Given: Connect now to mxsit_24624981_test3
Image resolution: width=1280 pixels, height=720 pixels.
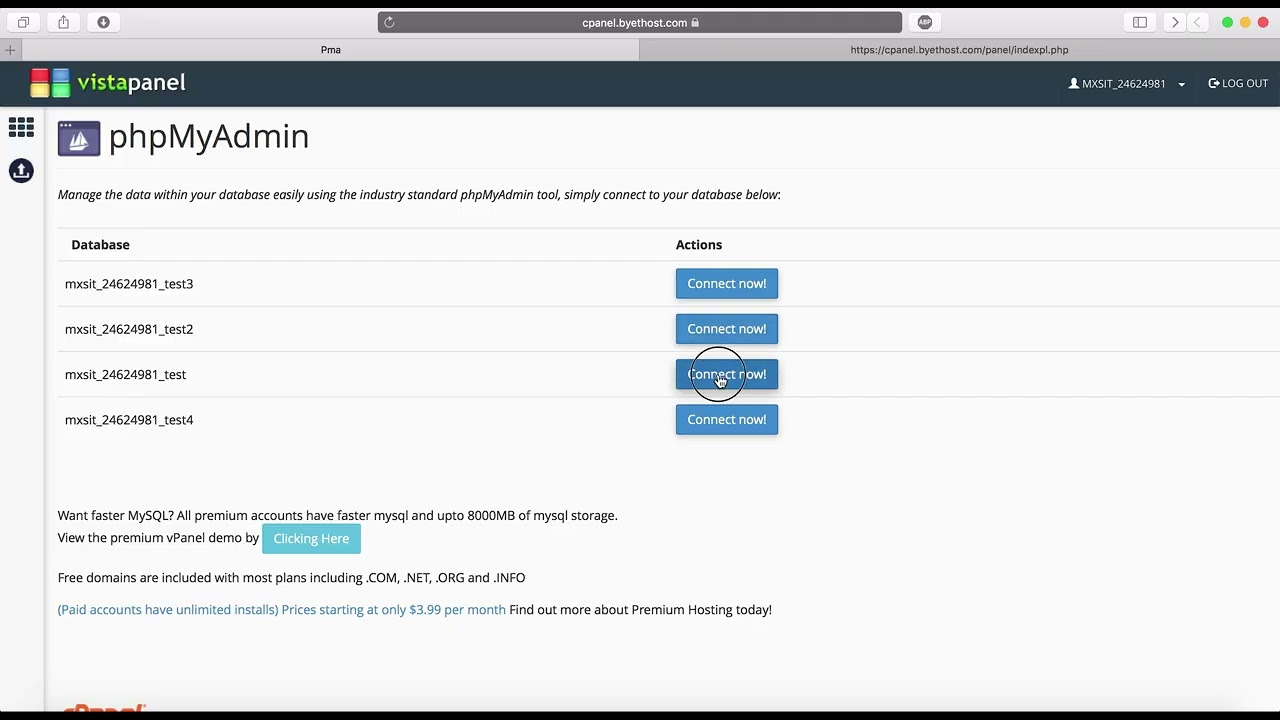Looking at the screenshot, I should click(x=727, y=284).
